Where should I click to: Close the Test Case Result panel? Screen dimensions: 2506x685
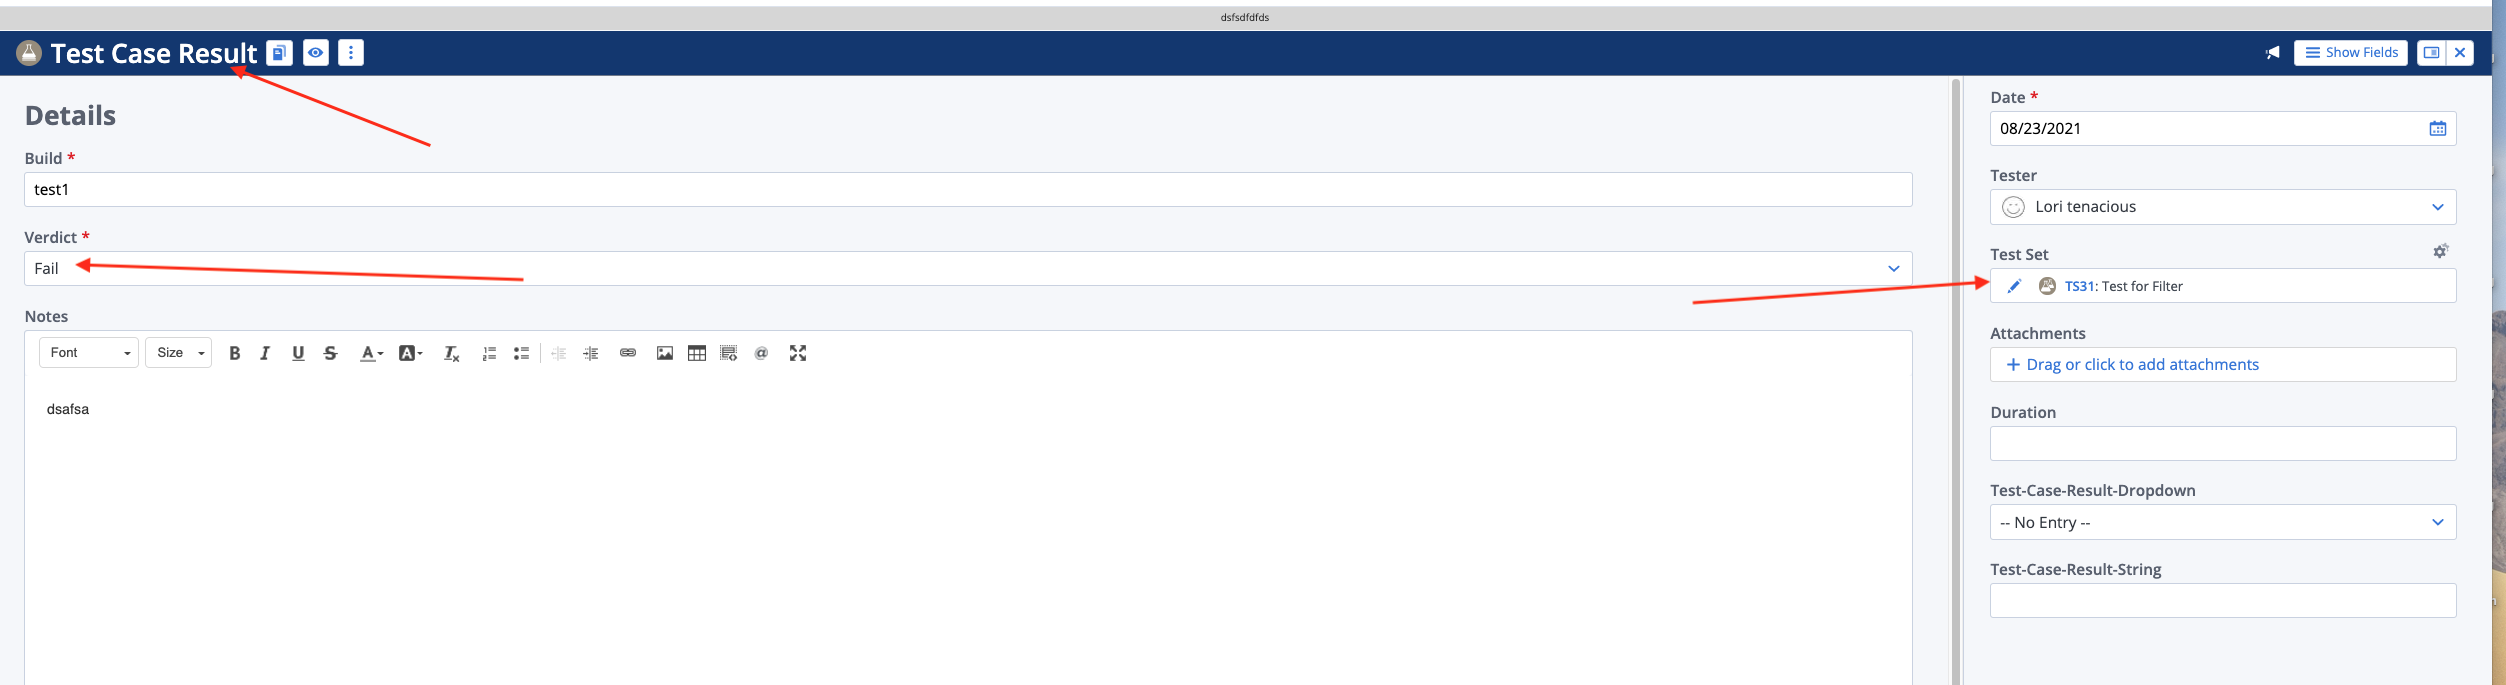pos(2460,53)
